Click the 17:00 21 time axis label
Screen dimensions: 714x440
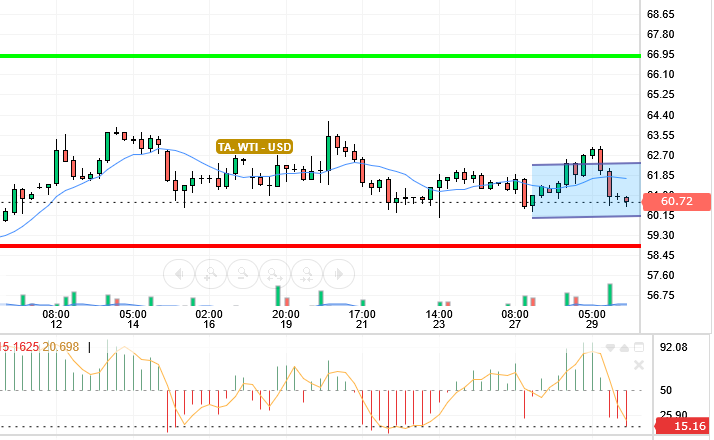[x=362, y=319]
